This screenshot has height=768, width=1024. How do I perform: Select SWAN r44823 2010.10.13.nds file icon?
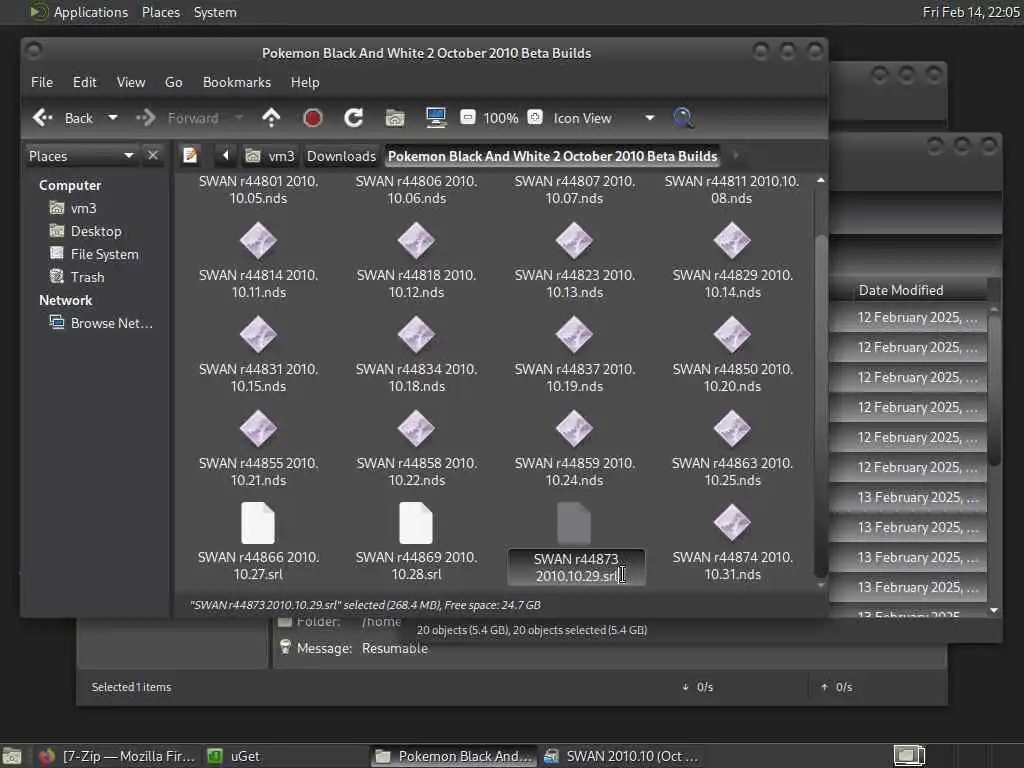click(x=575, y=241)
